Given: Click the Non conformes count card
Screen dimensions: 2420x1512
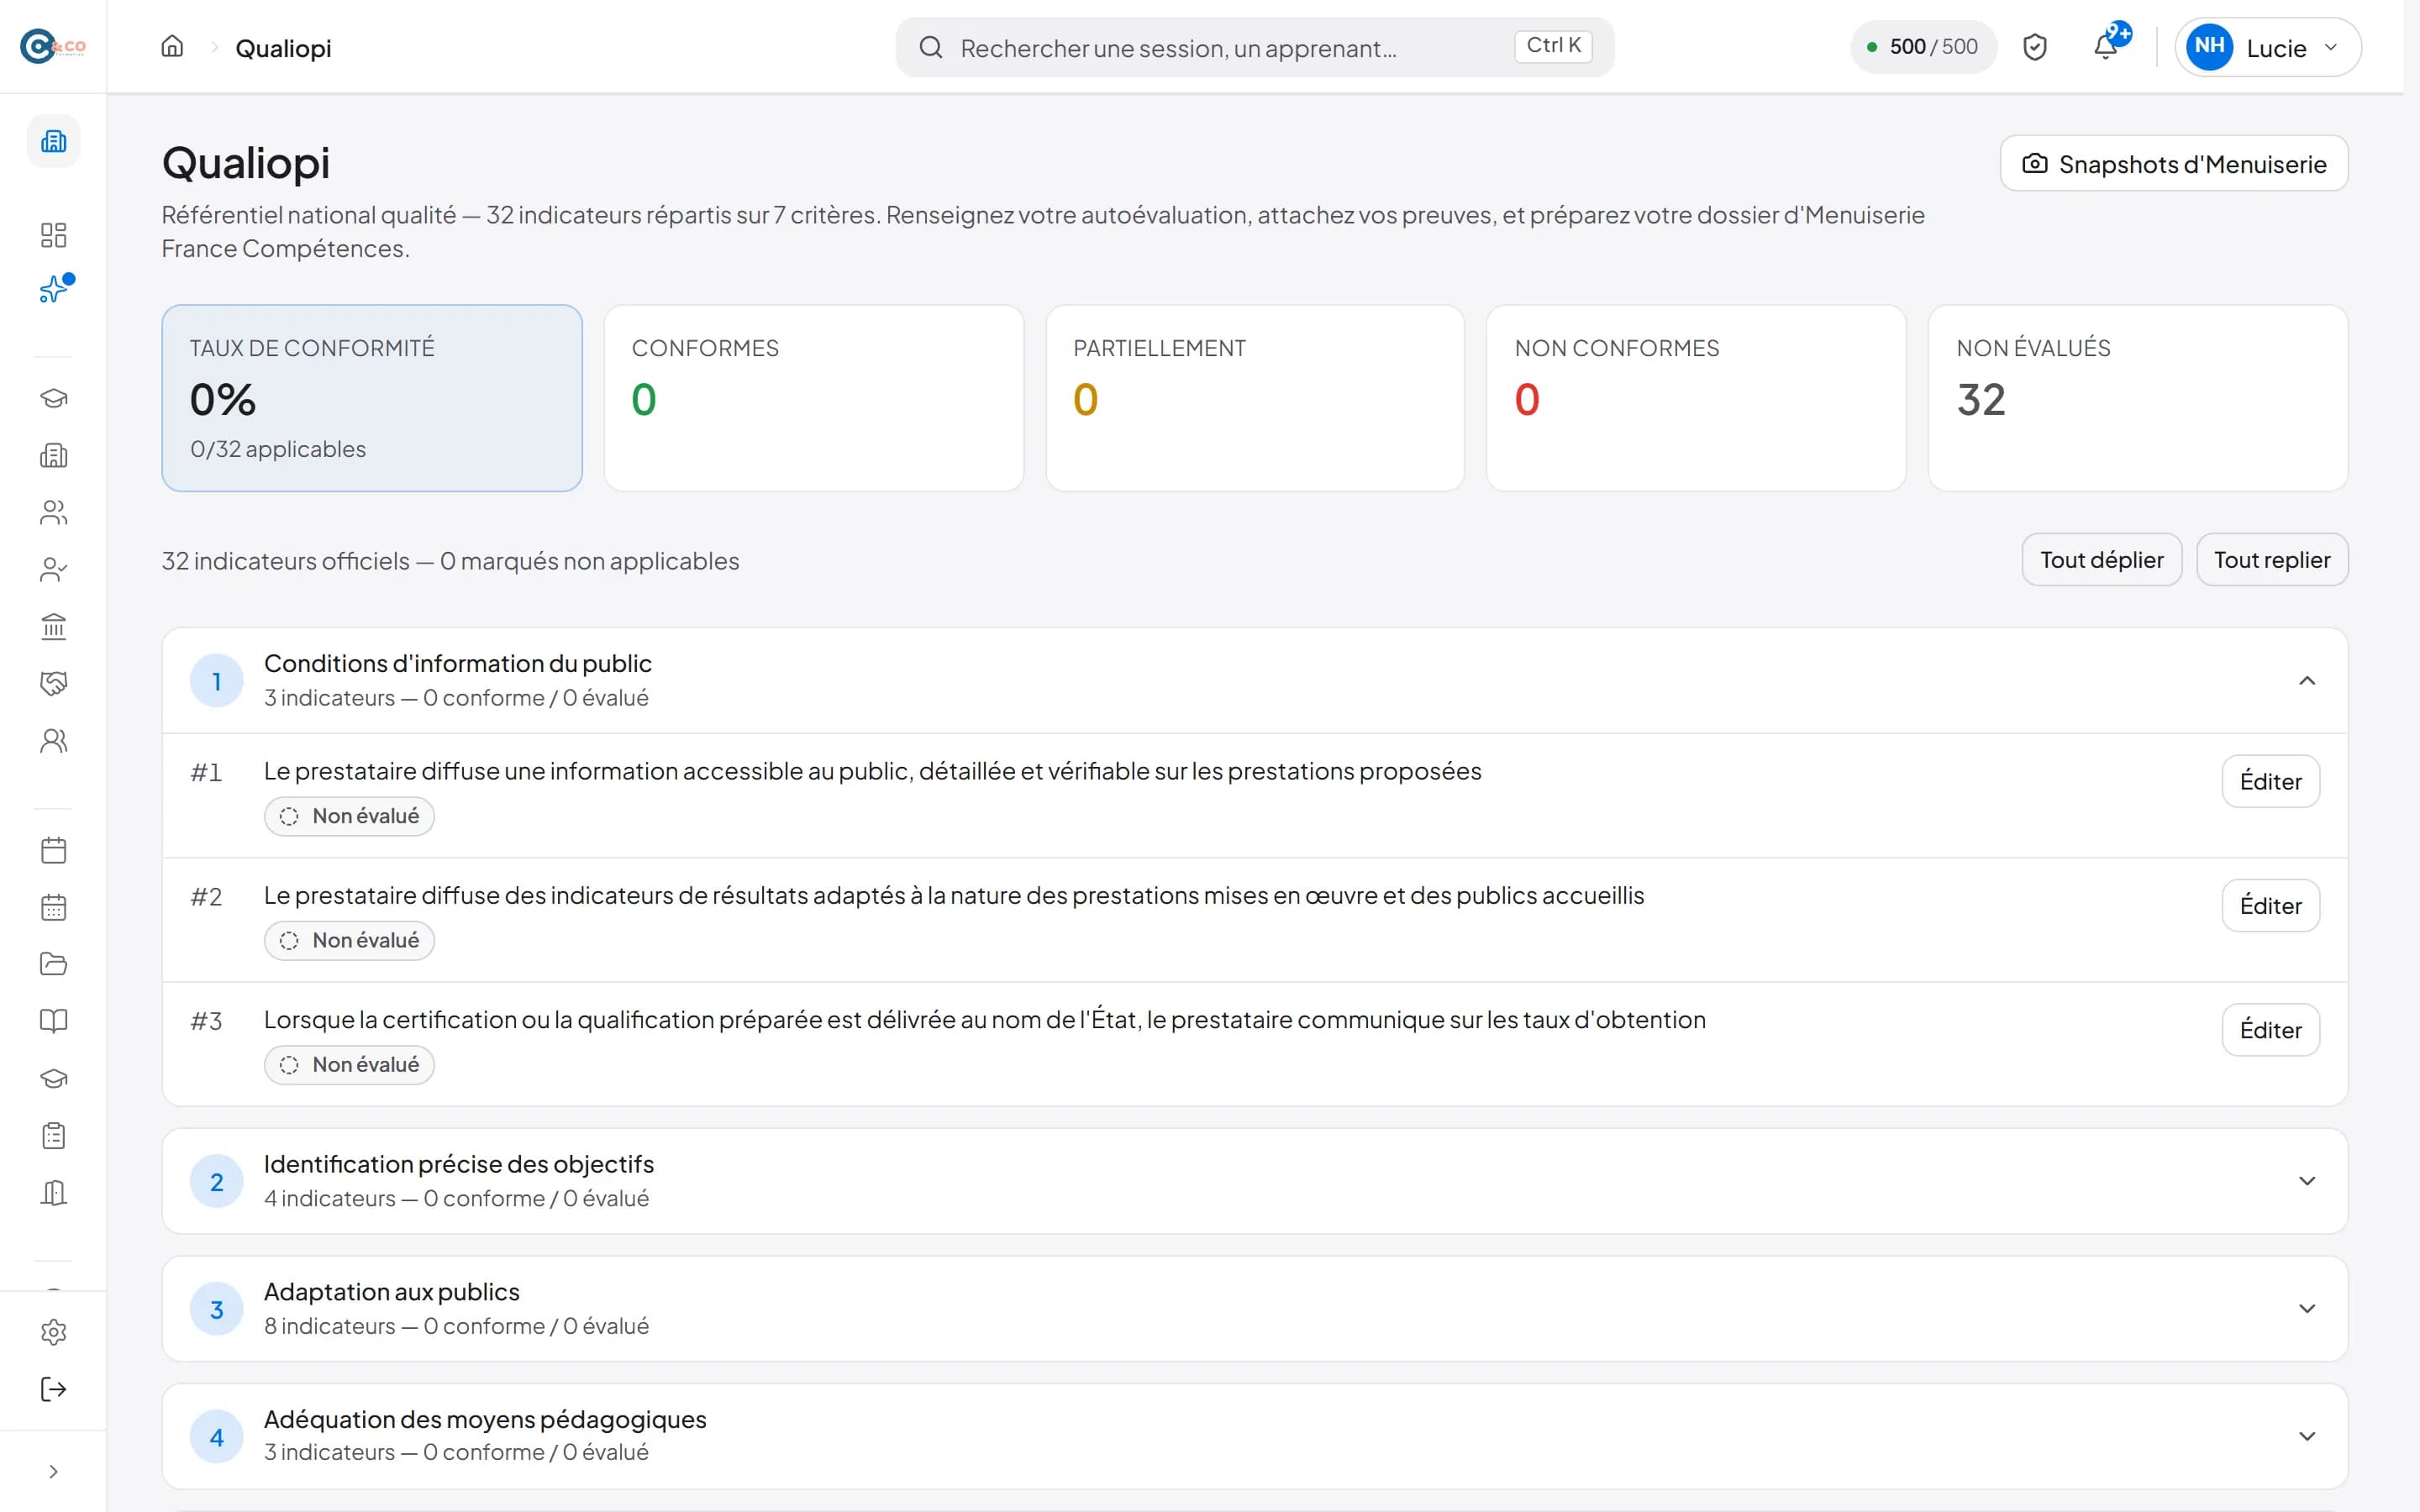Looking at the screenshot, I should [x=1696, y=398].
